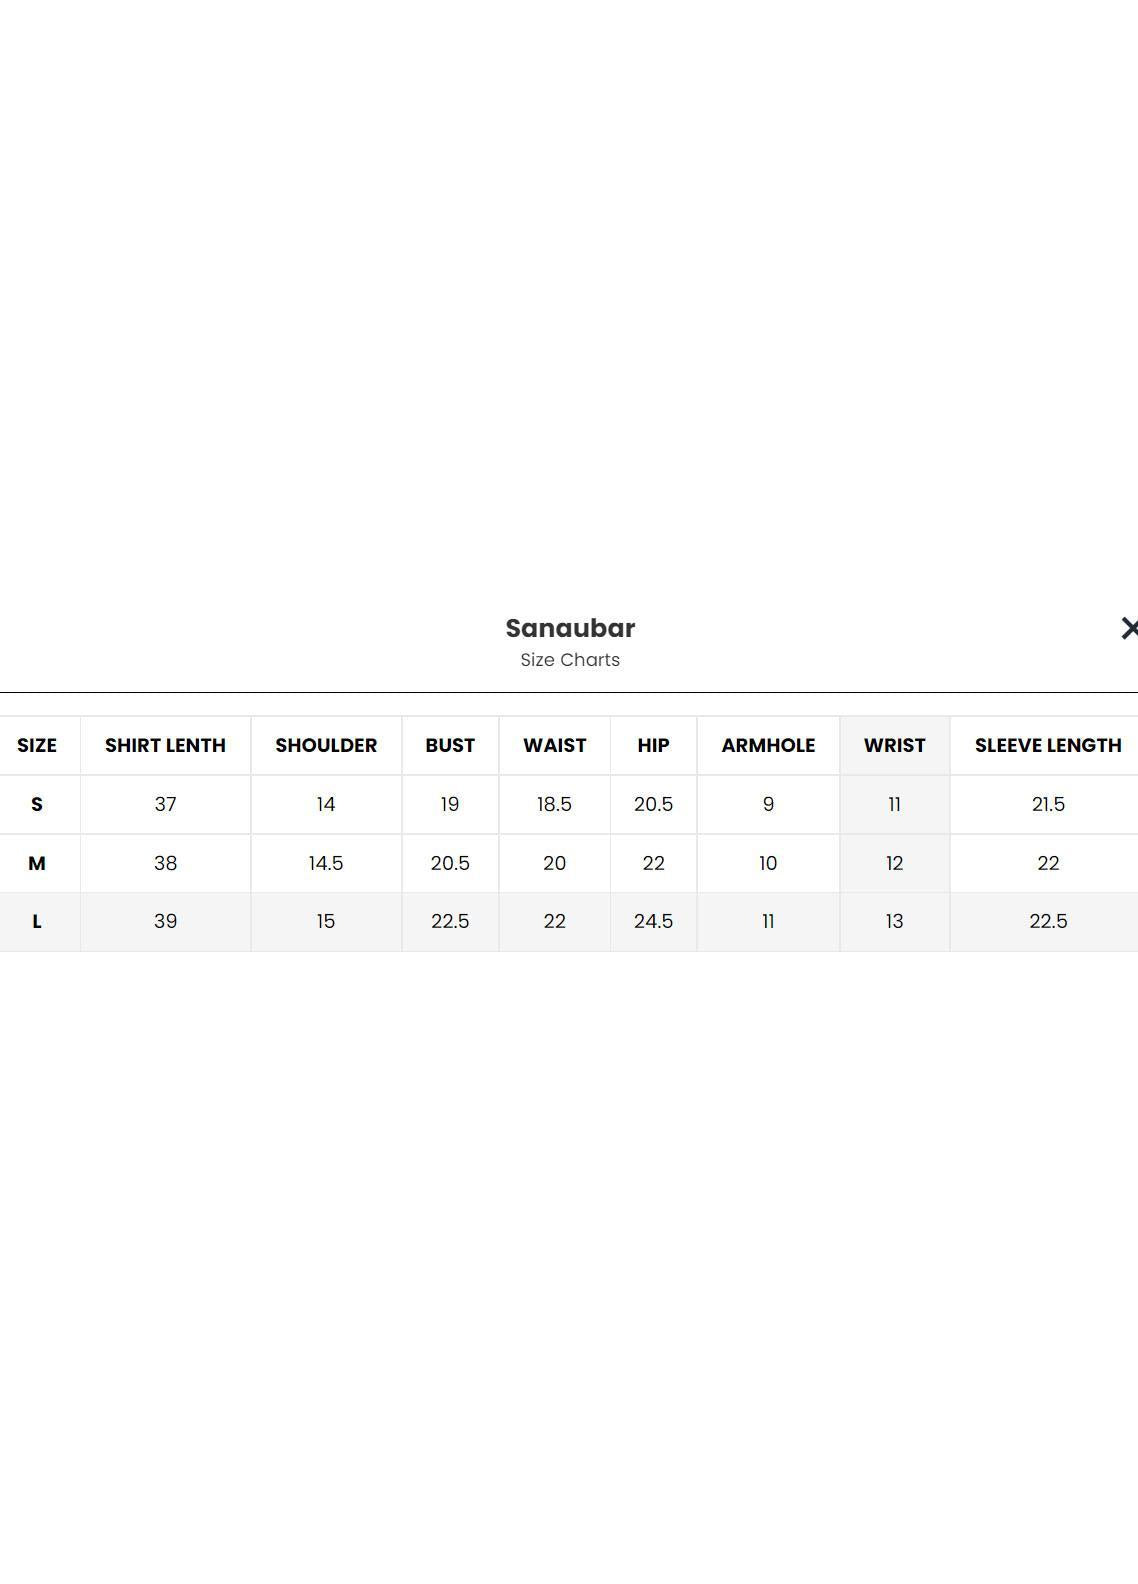
Task: Select the HIP column header
Action: coord(653,745)
